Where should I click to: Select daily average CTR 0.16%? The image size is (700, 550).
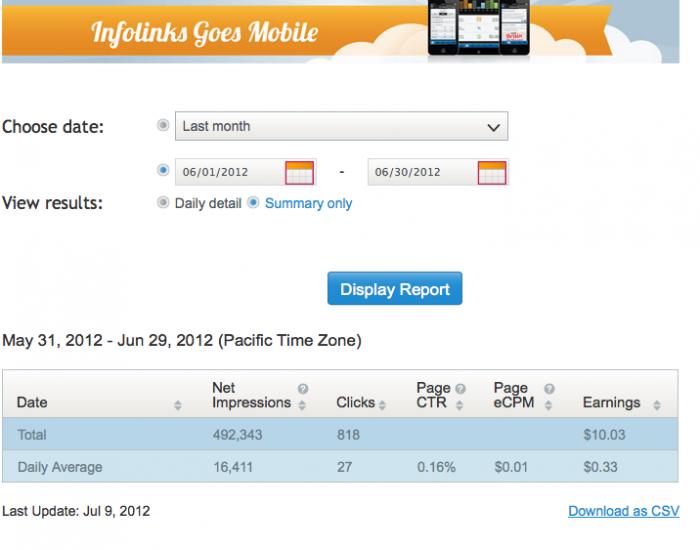pos(436,467)
